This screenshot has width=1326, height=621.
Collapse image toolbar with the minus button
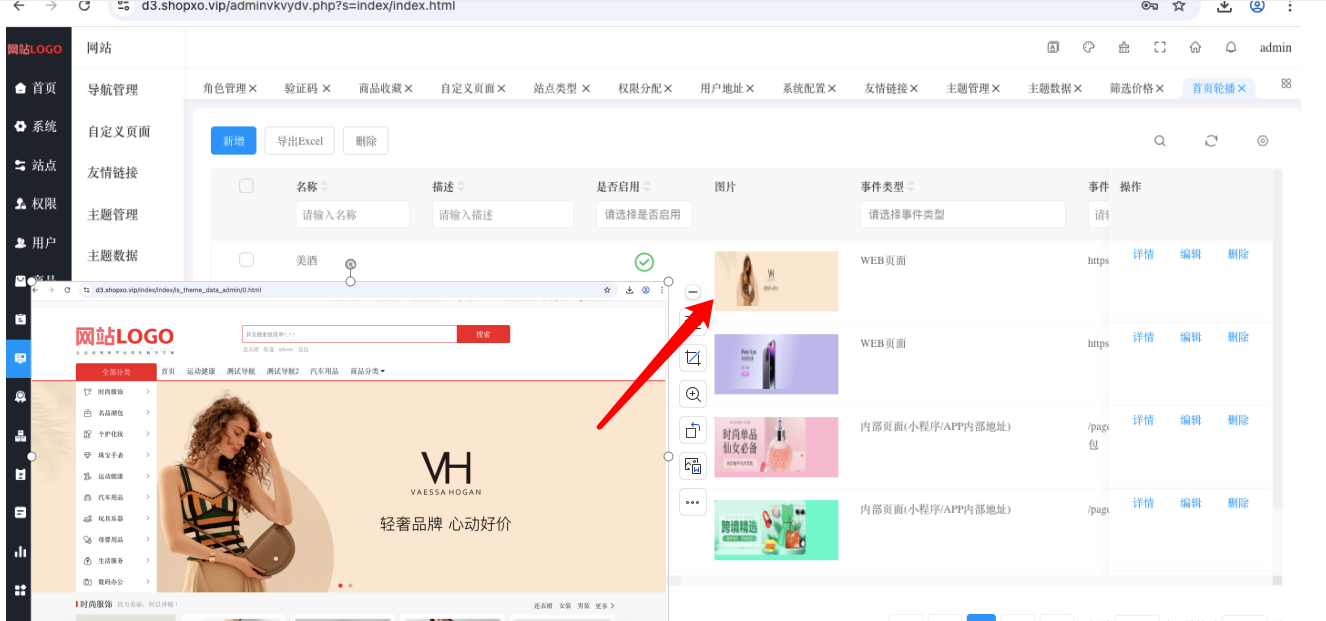(693, 292)
